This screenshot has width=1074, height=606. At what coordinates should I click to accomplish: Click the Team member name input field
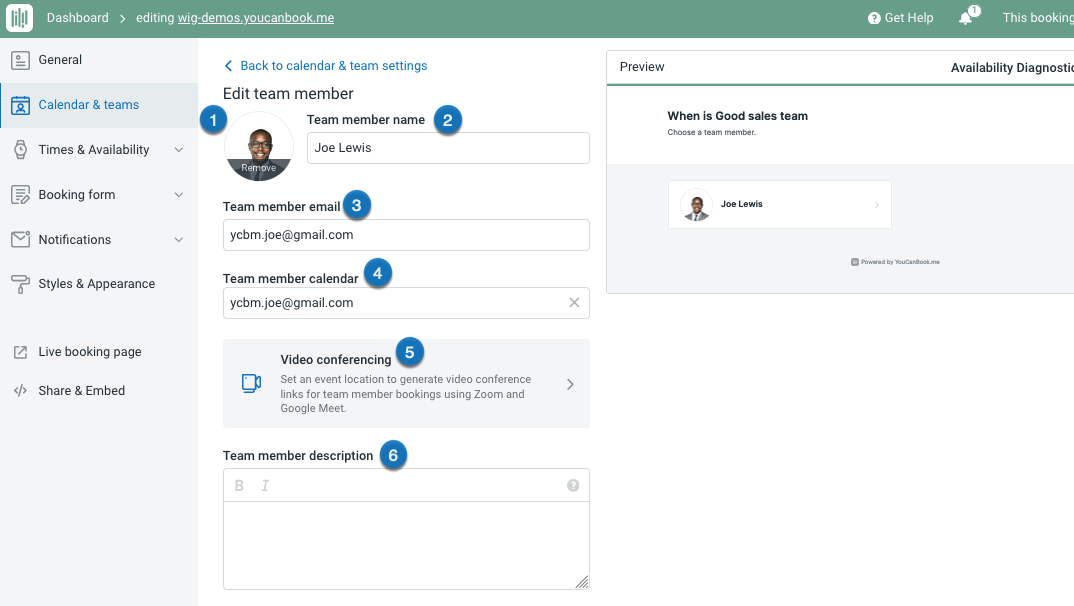click(x=447, y=147)
